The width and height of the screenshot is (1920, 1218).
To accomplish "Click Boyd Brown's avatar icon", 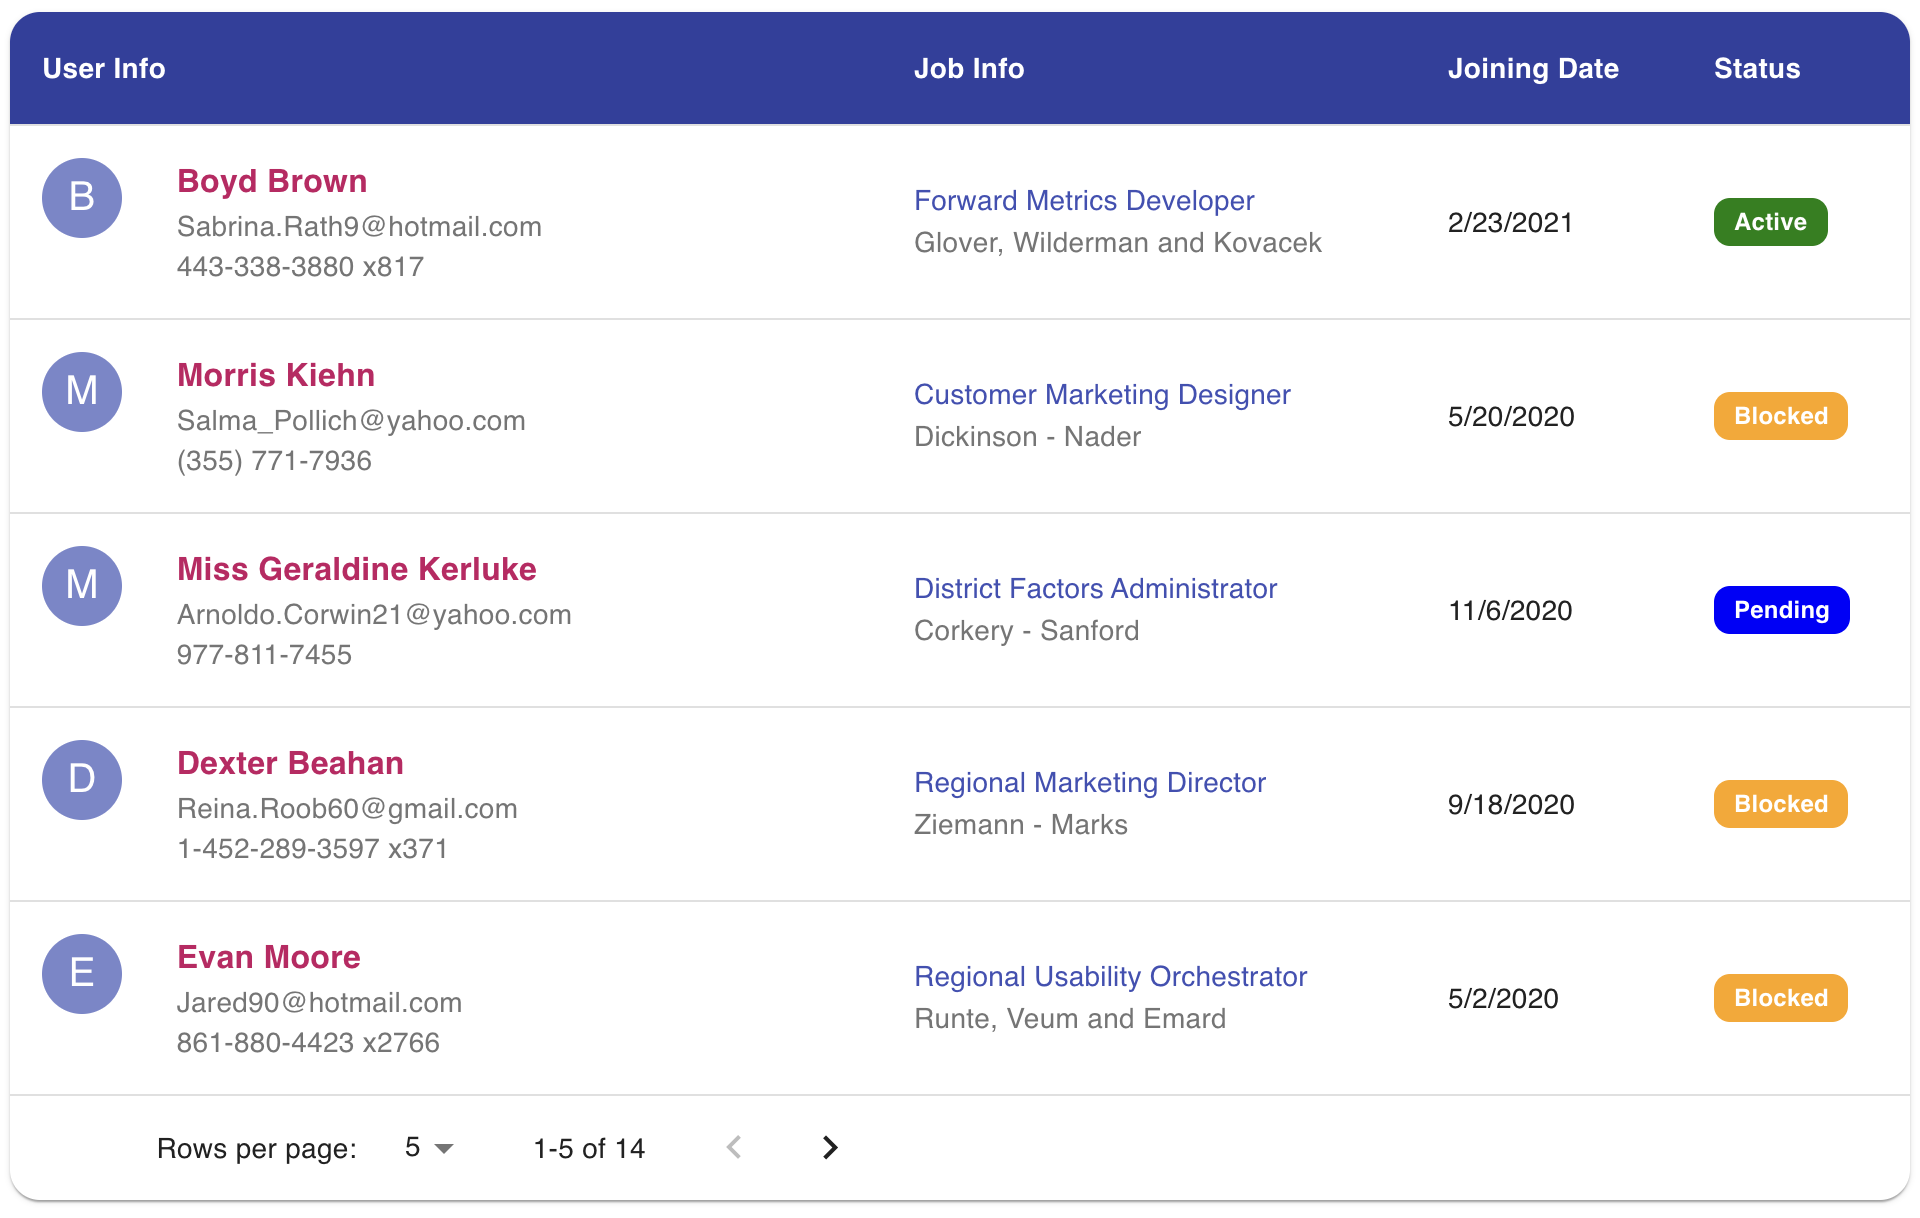I will [81, 198].
